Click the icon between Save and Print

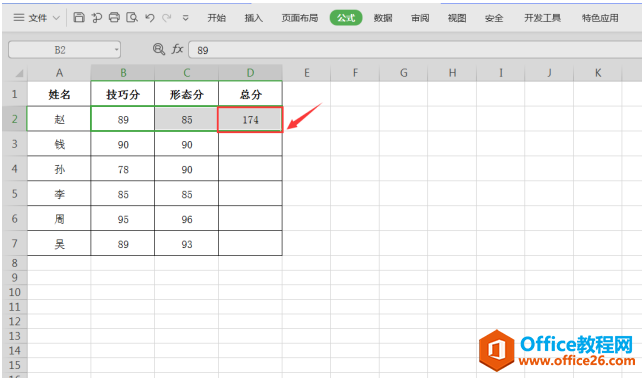97,17
